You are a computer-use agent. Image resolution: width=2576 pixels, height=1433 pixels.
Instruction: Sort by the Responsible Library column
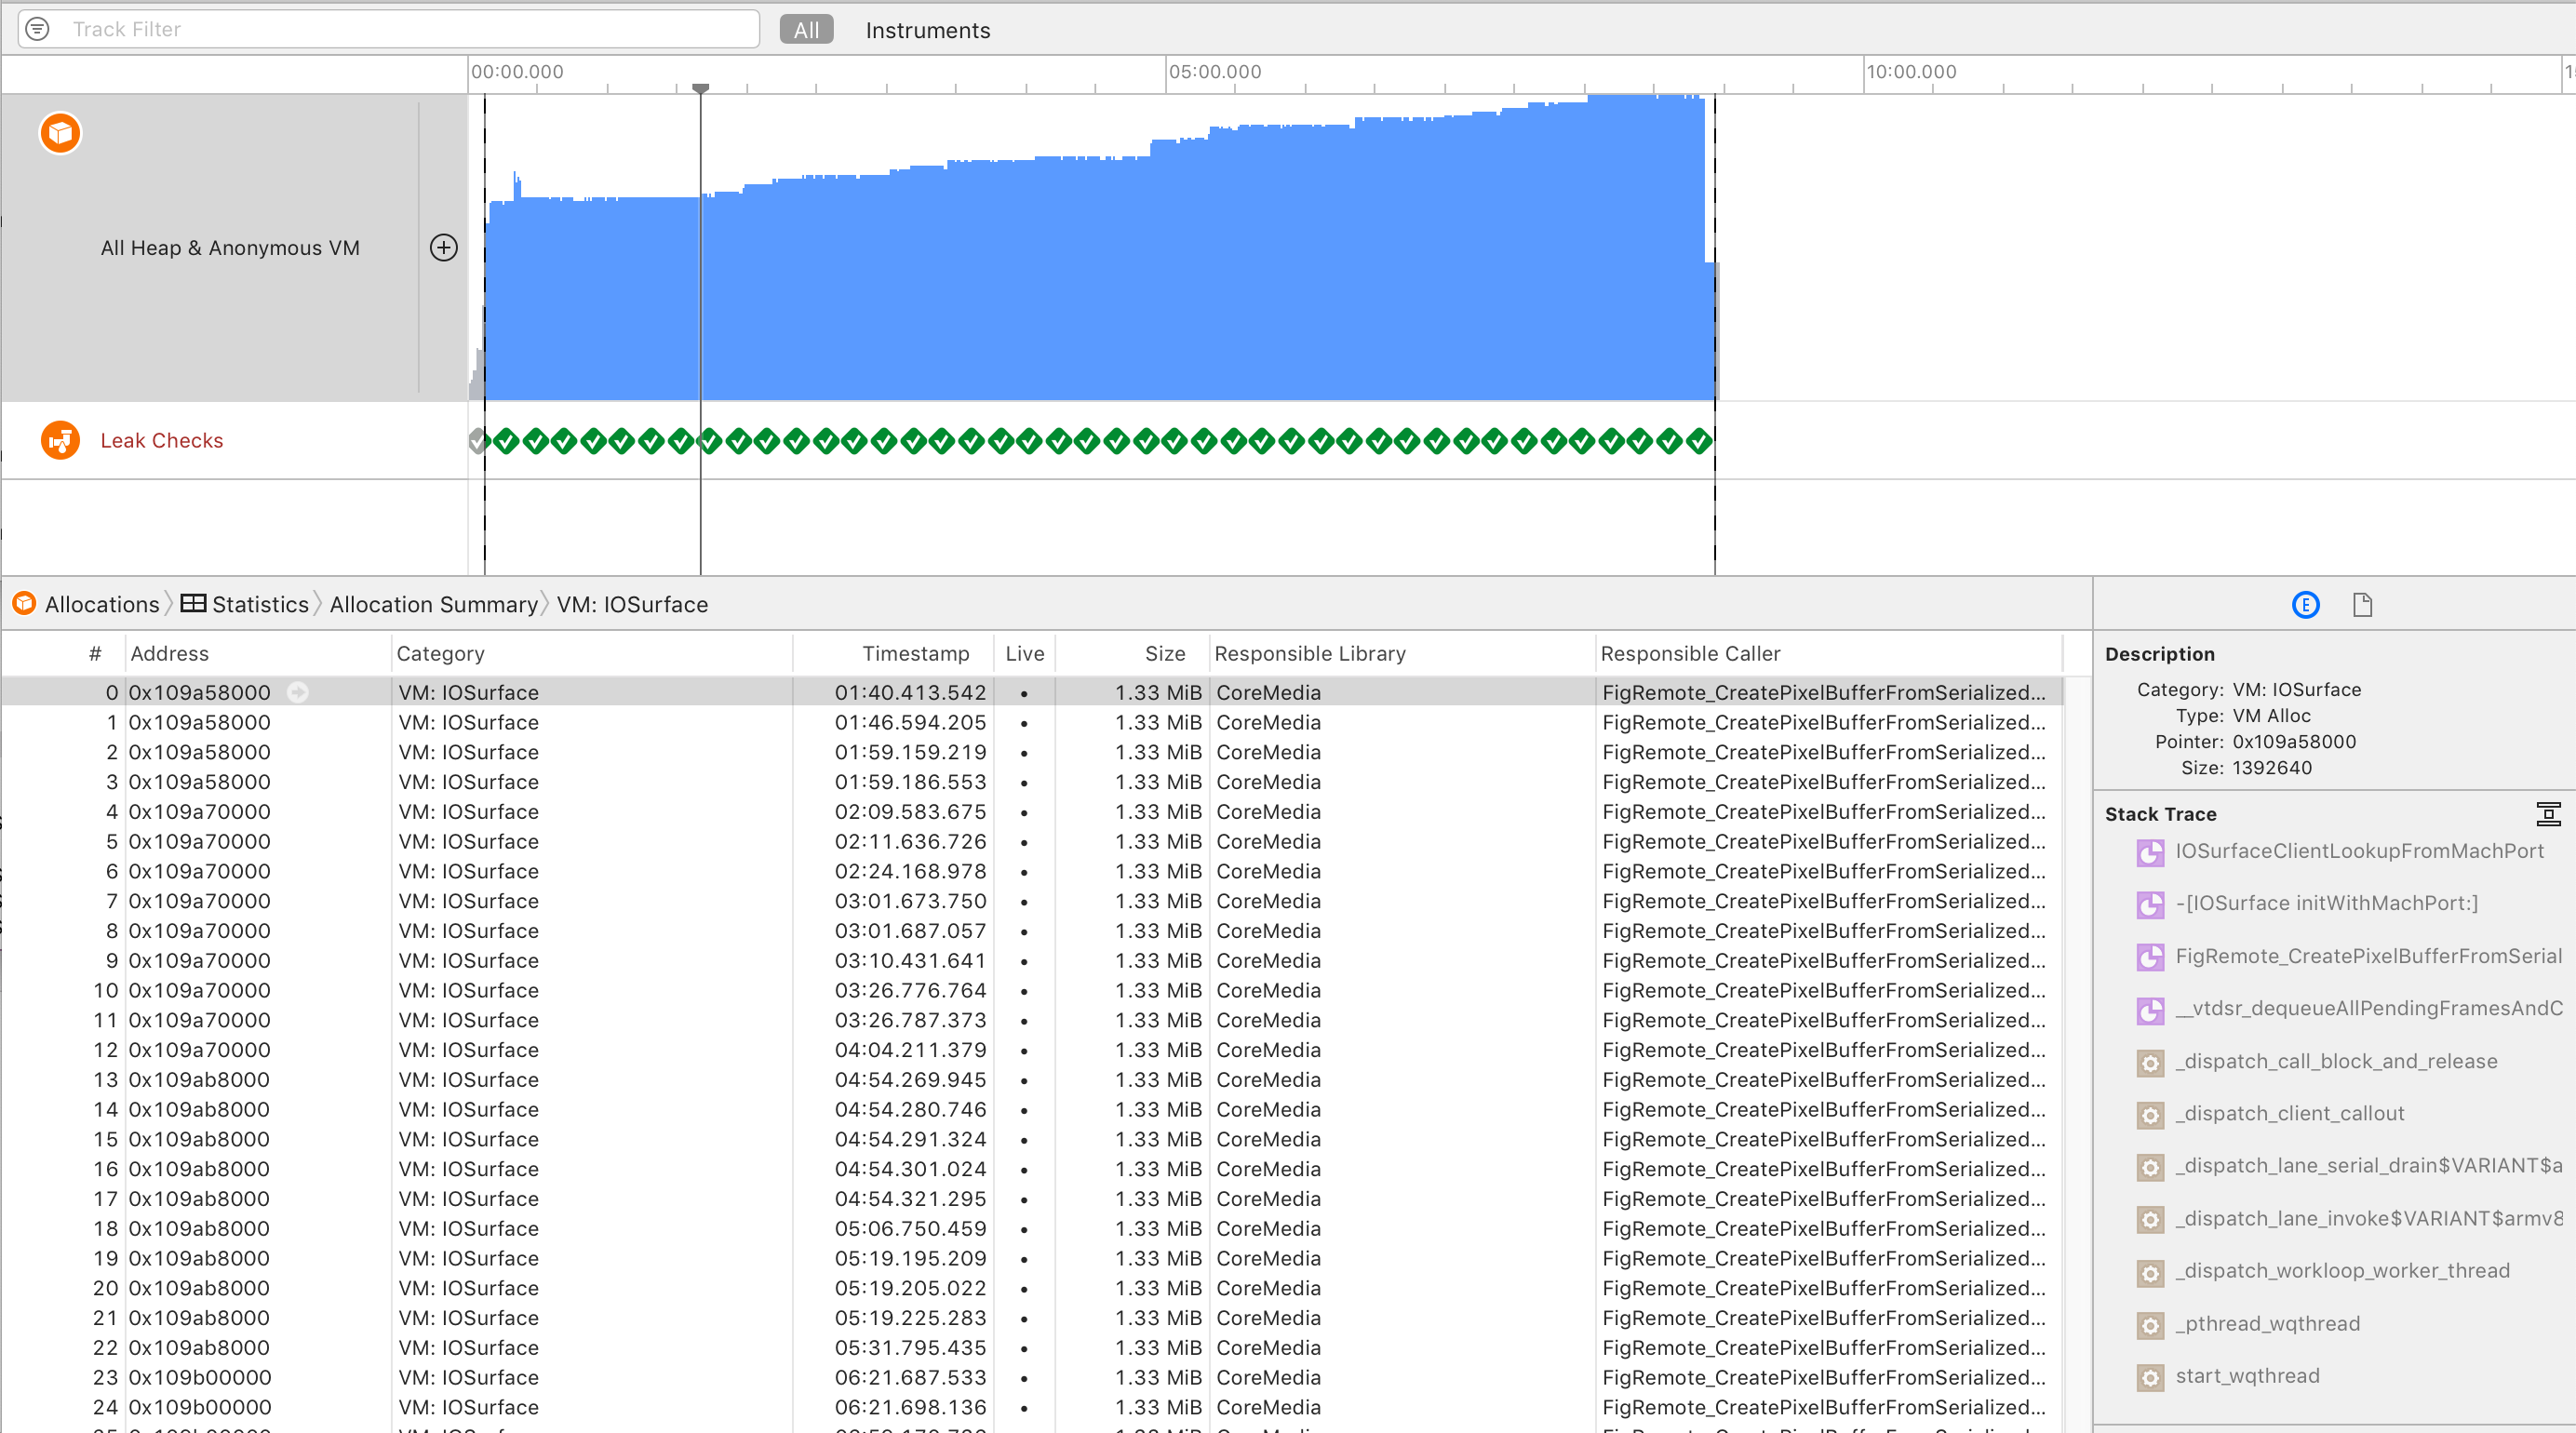[1309, 654]
